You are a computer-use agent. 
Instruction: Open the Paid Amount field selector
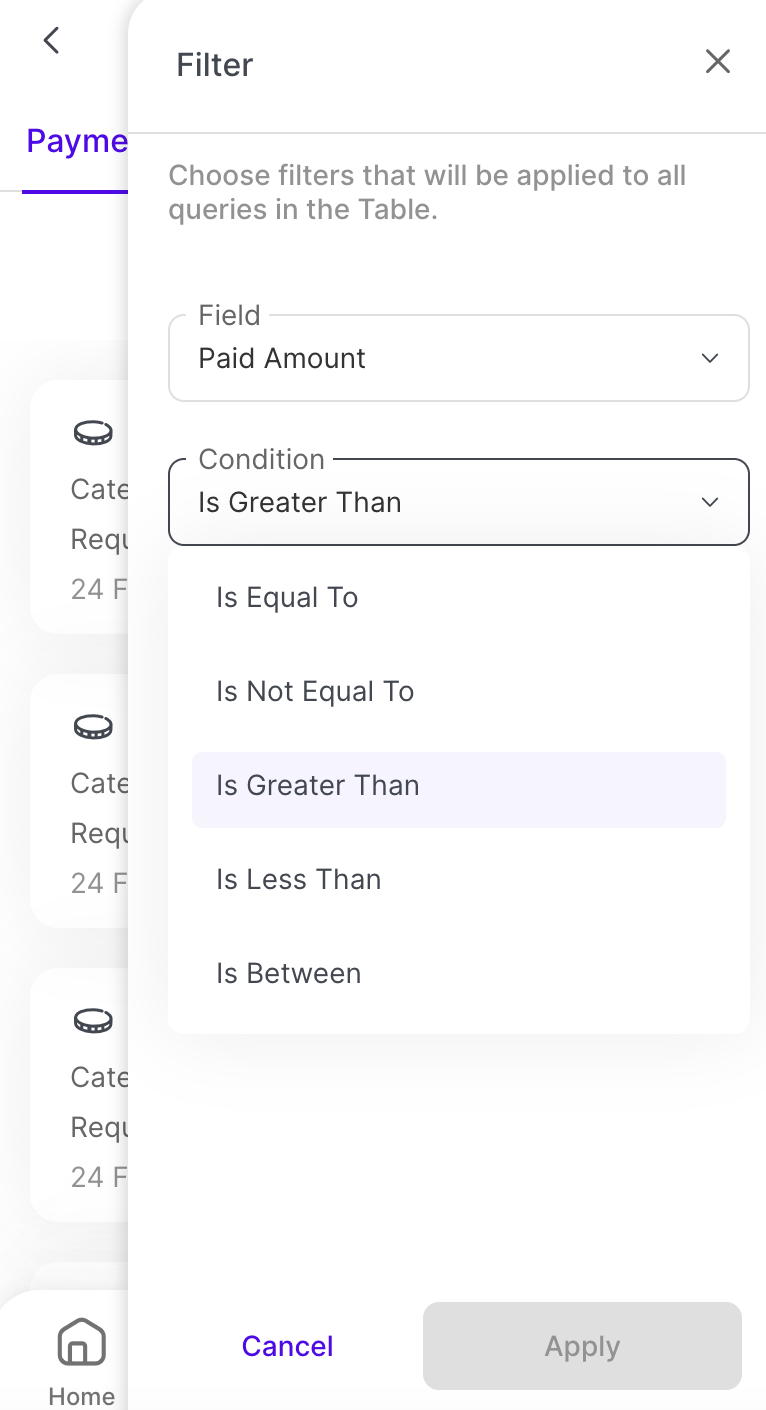pyautogui.click(x=440, y=359)
